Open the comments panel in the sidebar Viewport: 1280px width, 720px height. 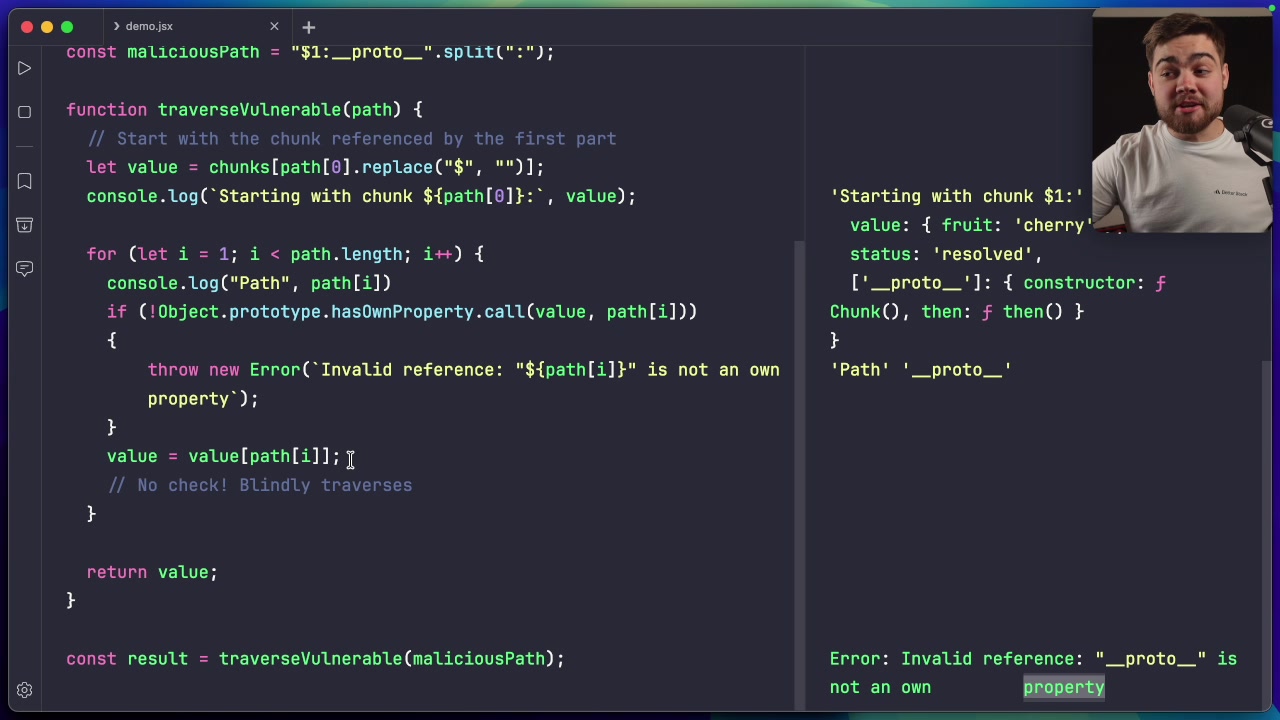tap(24, 268)
